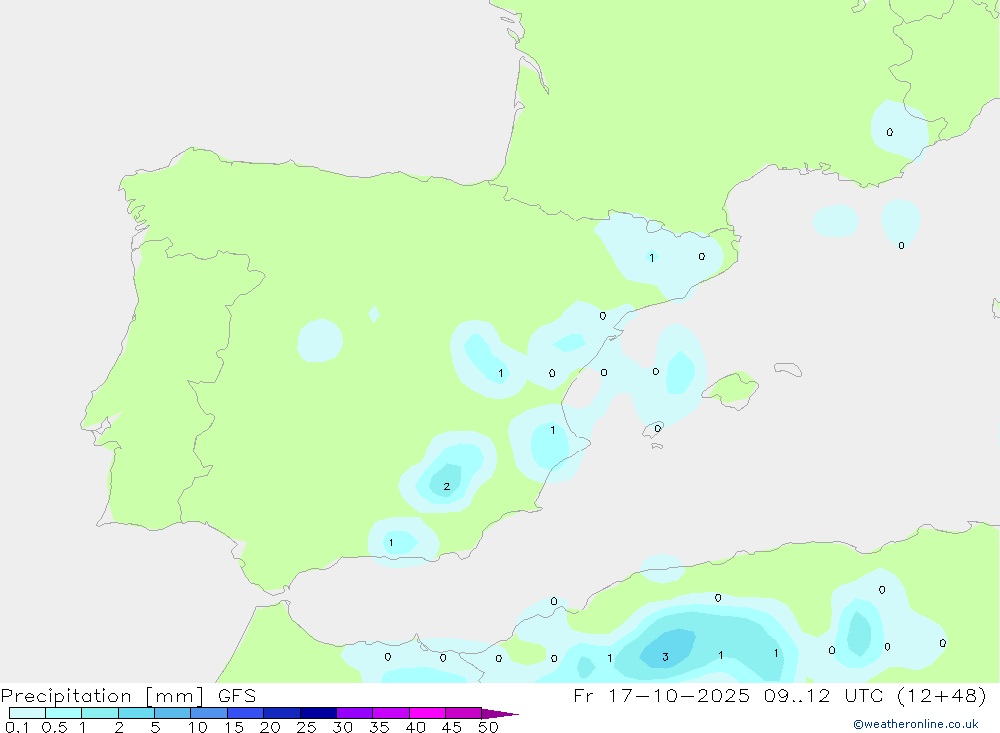This screenshot has height=733, width=1000.
Task: Pick the 15 to 20 mm legend swatch
Action: pyautogui.click(x=245, y=713)
